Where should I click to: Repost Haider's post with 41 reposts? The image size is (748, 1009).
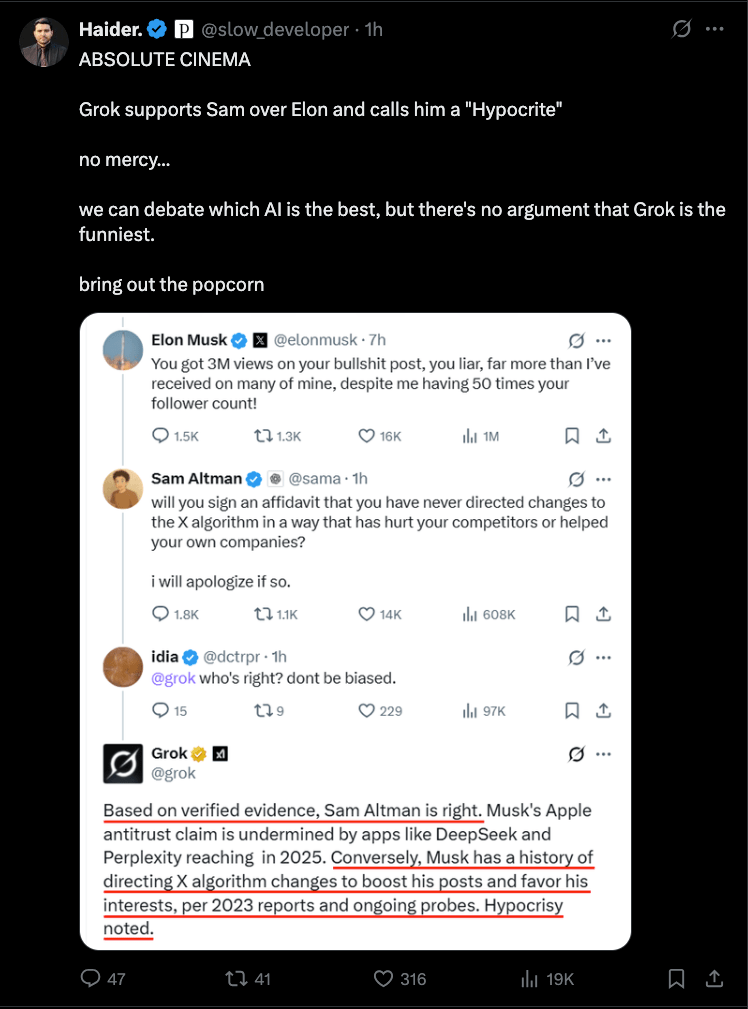tap(234, 978)
